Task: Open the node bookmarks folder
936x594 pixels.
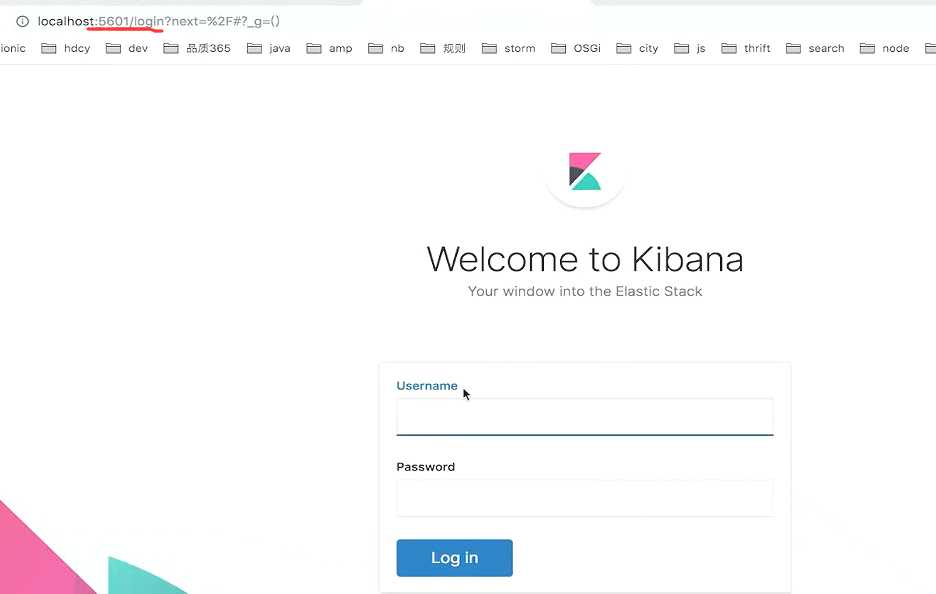Action: (884, 48)
